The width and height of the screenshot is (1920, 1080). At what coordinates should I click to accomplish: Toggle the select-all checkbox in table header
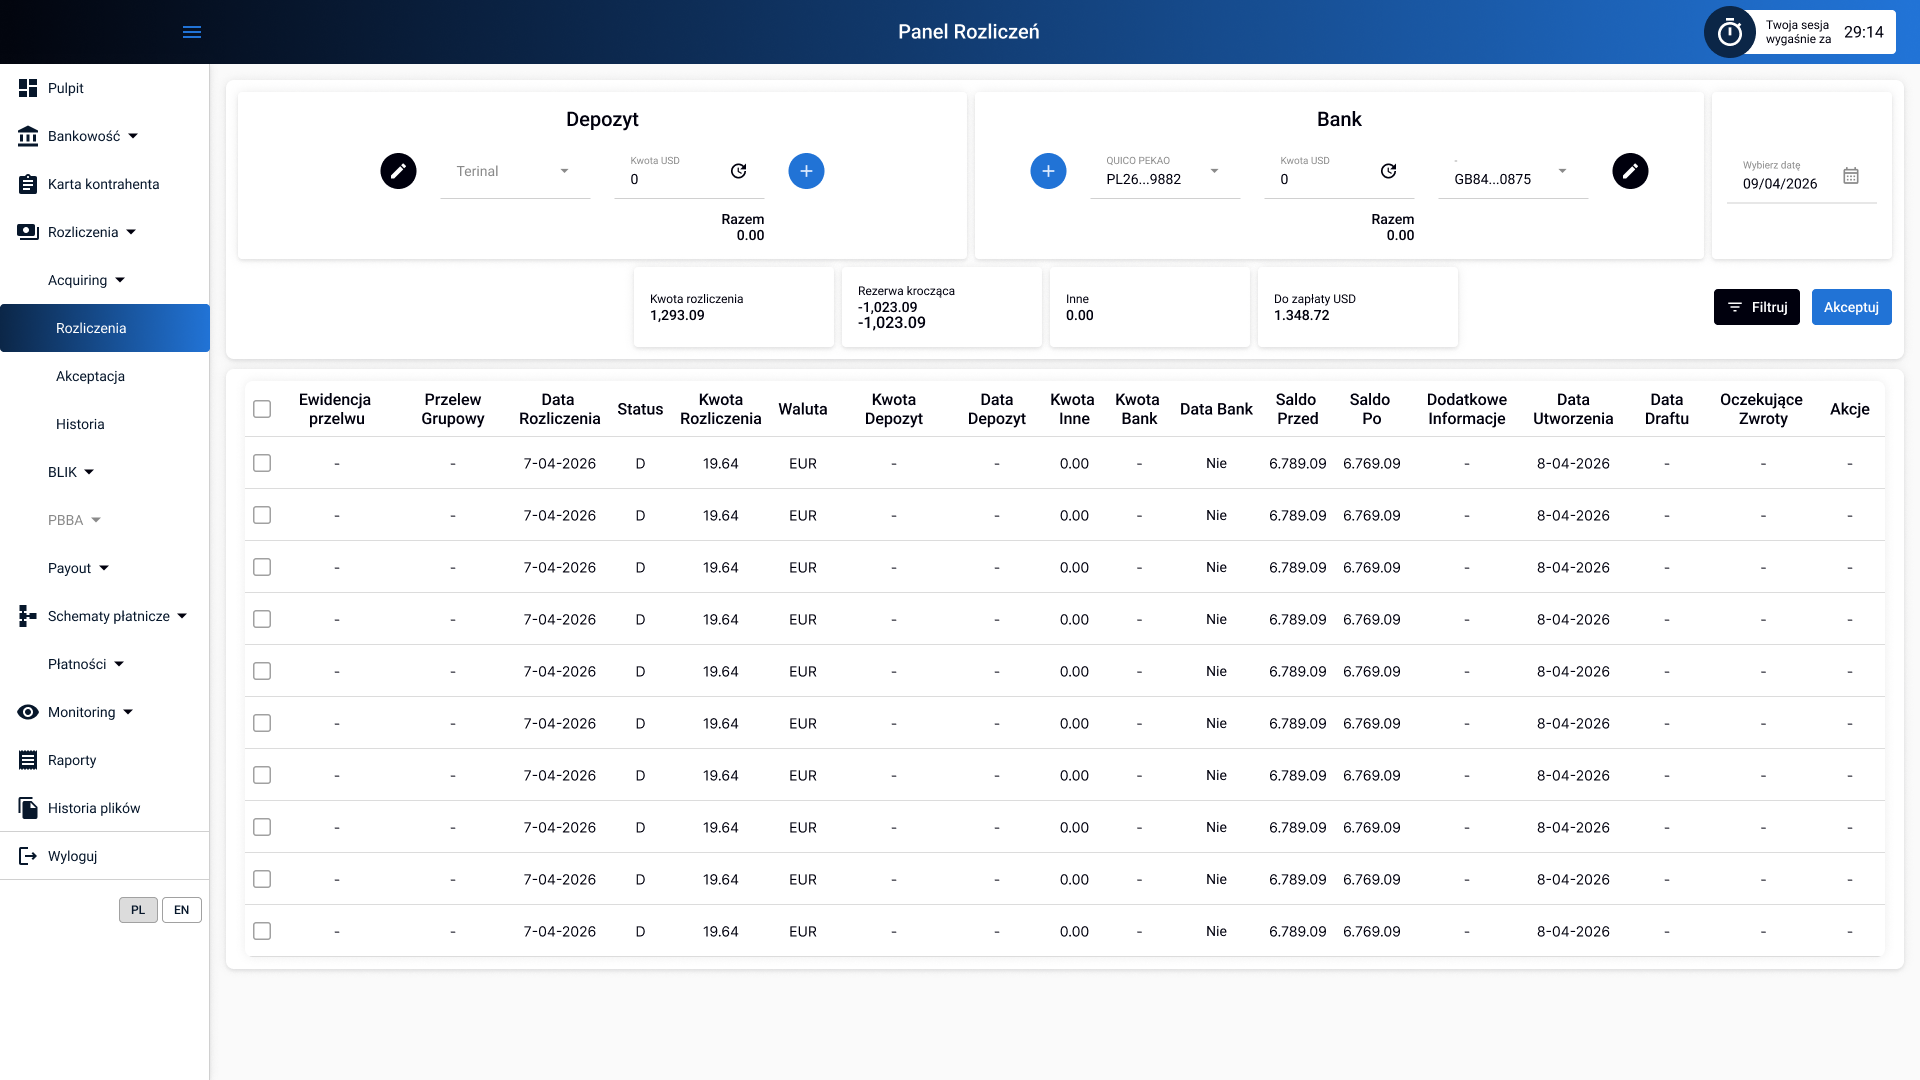click(x=262, y=409)
